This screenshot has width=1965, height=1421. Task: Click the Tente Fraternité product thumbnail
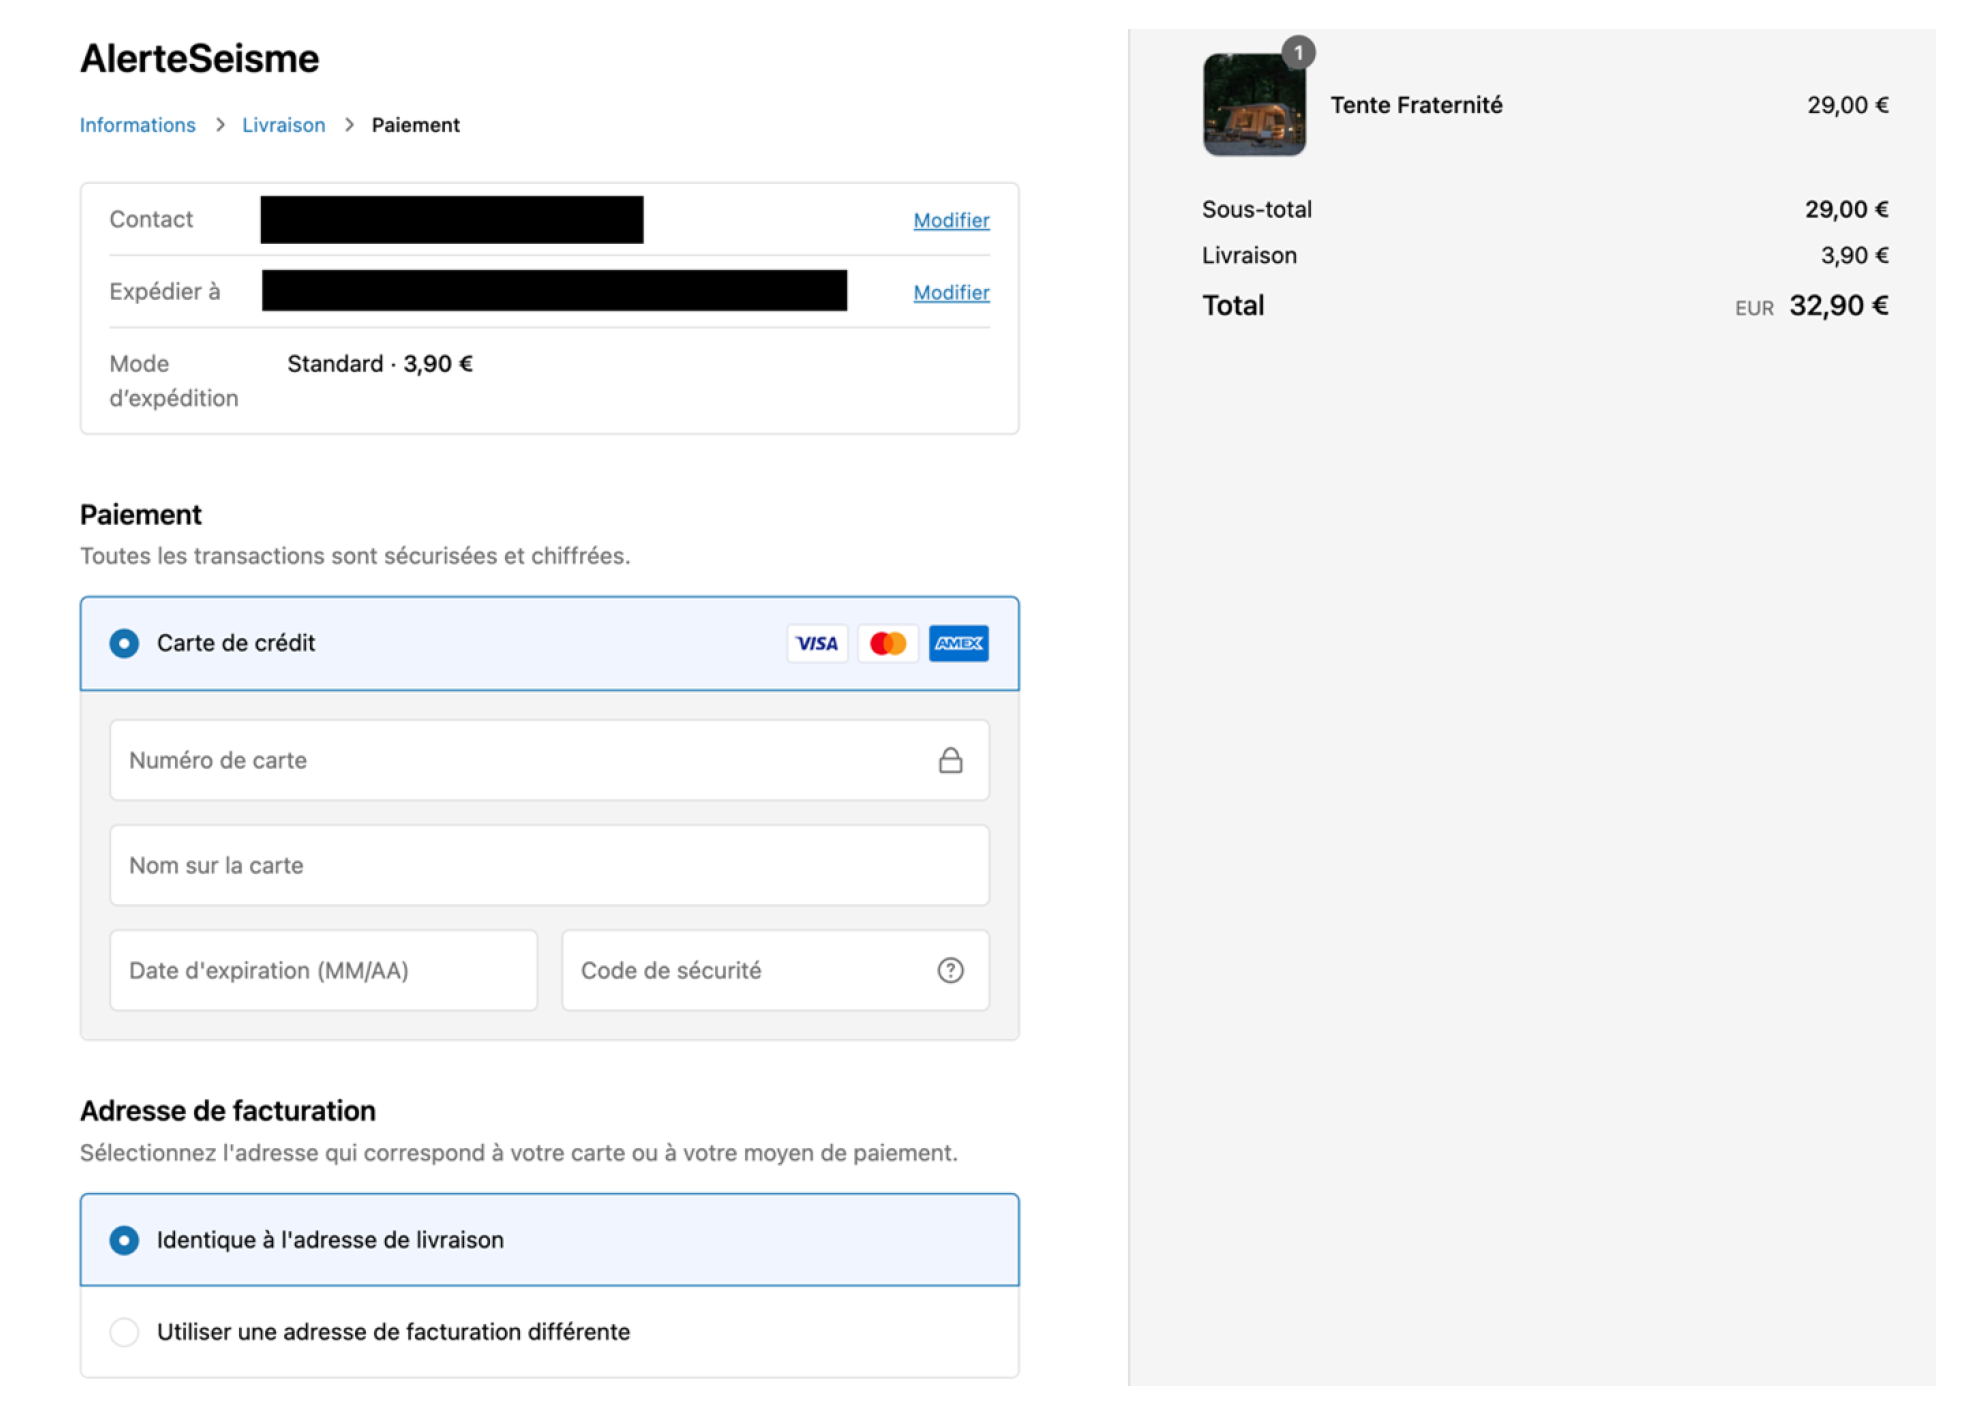[1252, 107]
